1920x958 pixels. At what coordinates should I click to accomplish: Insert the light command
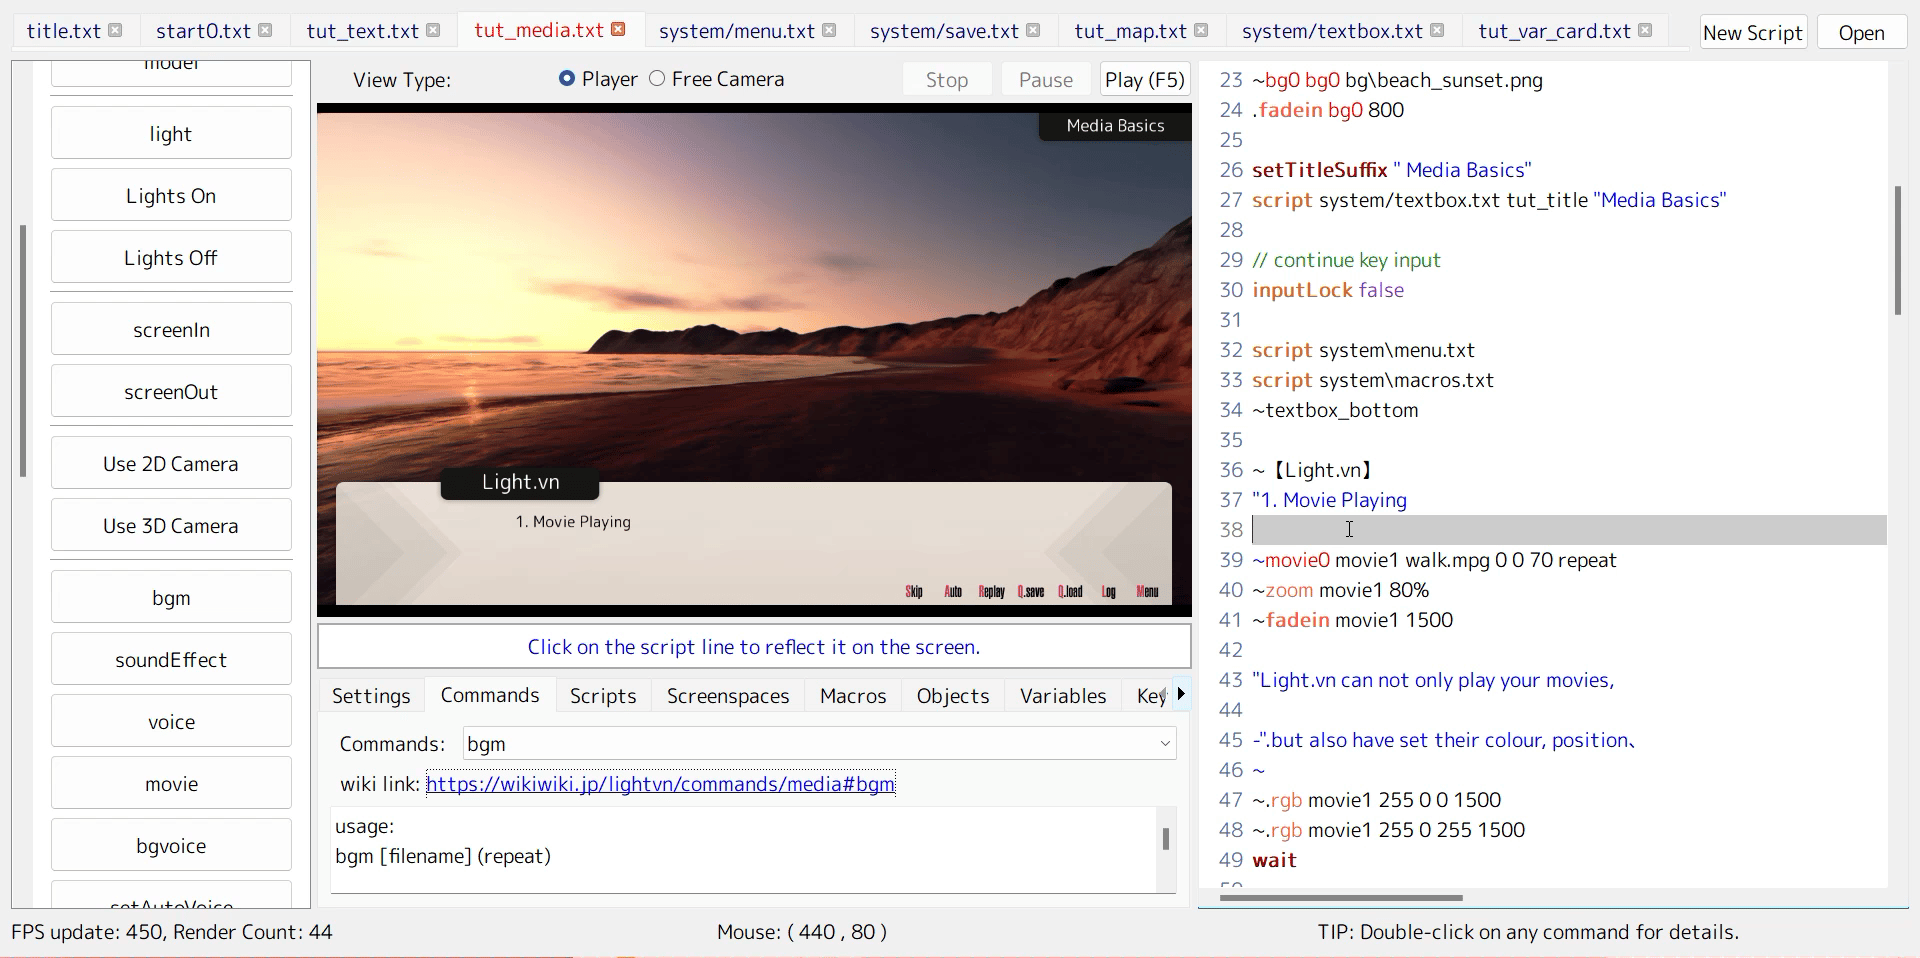pyautogui.click(x=171, y=133)
